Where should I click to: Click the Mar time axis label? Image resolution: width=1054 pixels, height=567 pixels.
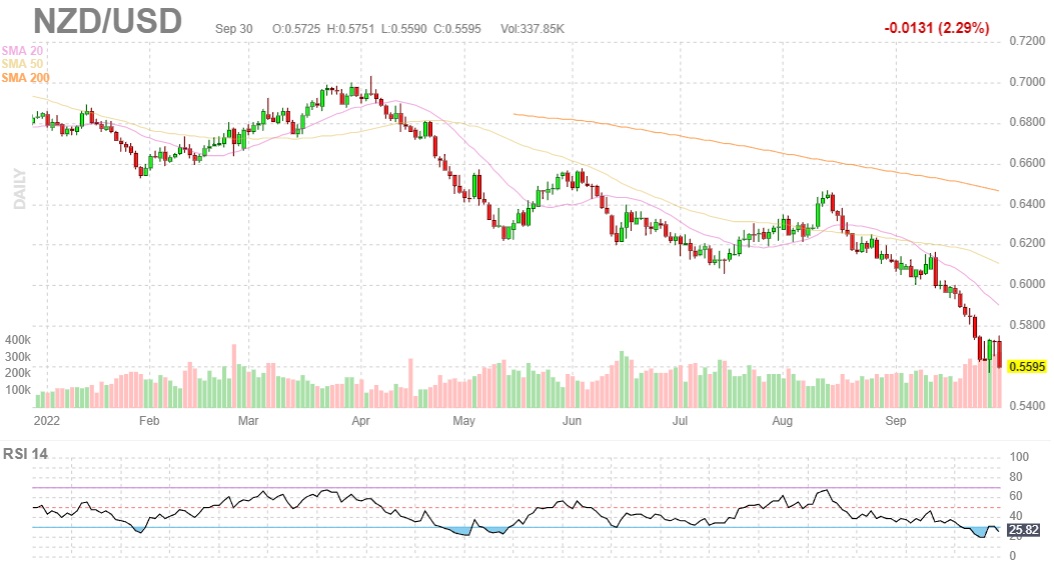[x=248, y=421]
